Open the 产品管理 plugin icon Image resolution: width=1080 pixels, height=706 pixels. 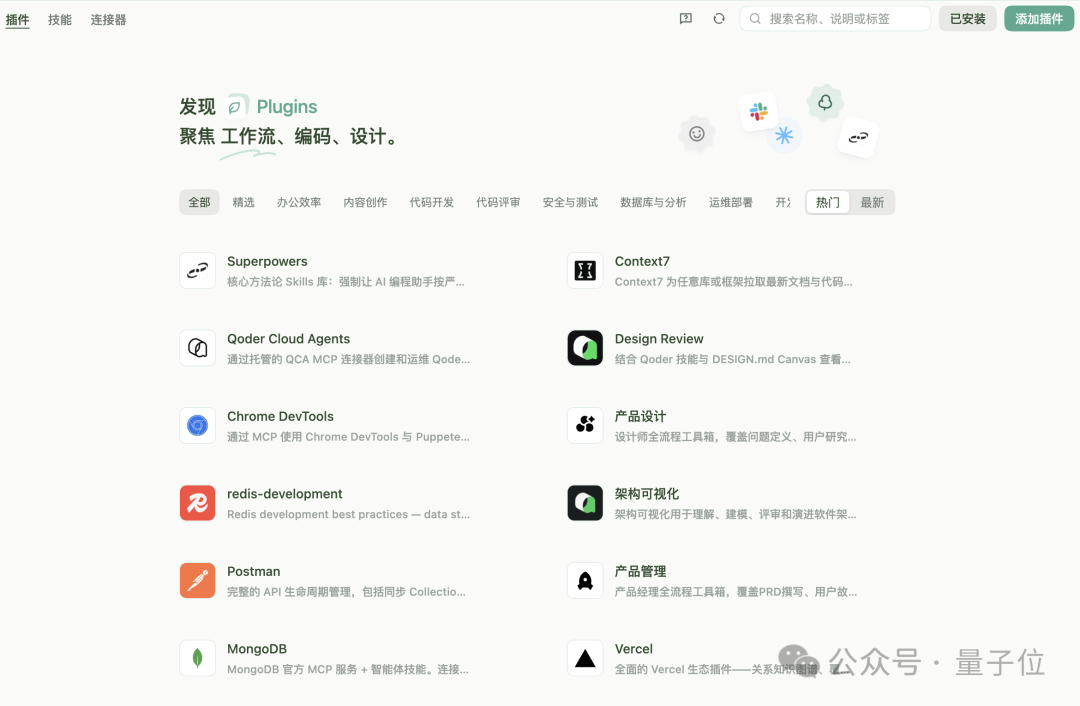coord(585,581)
